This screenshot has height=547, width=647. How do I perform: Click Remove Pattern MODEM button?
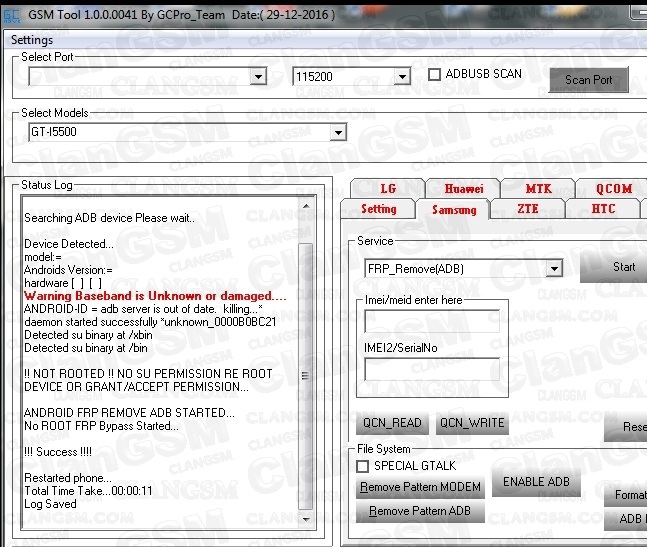420,487
